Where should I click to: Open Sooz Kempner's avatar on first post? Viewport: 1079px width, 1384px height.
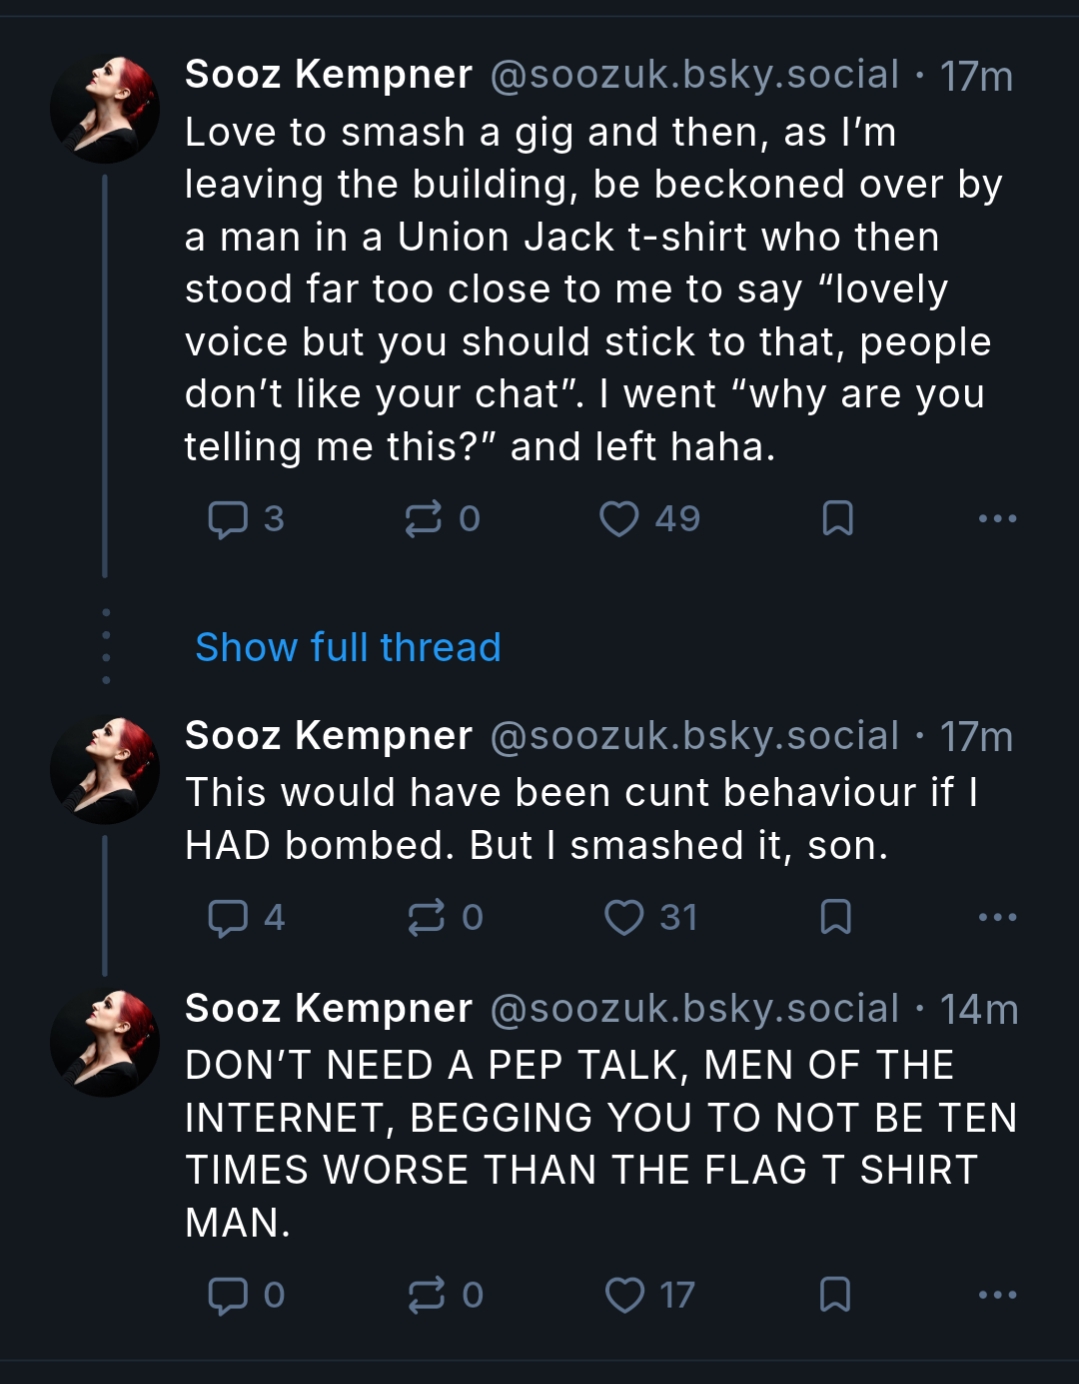click(x=105, y=109)
